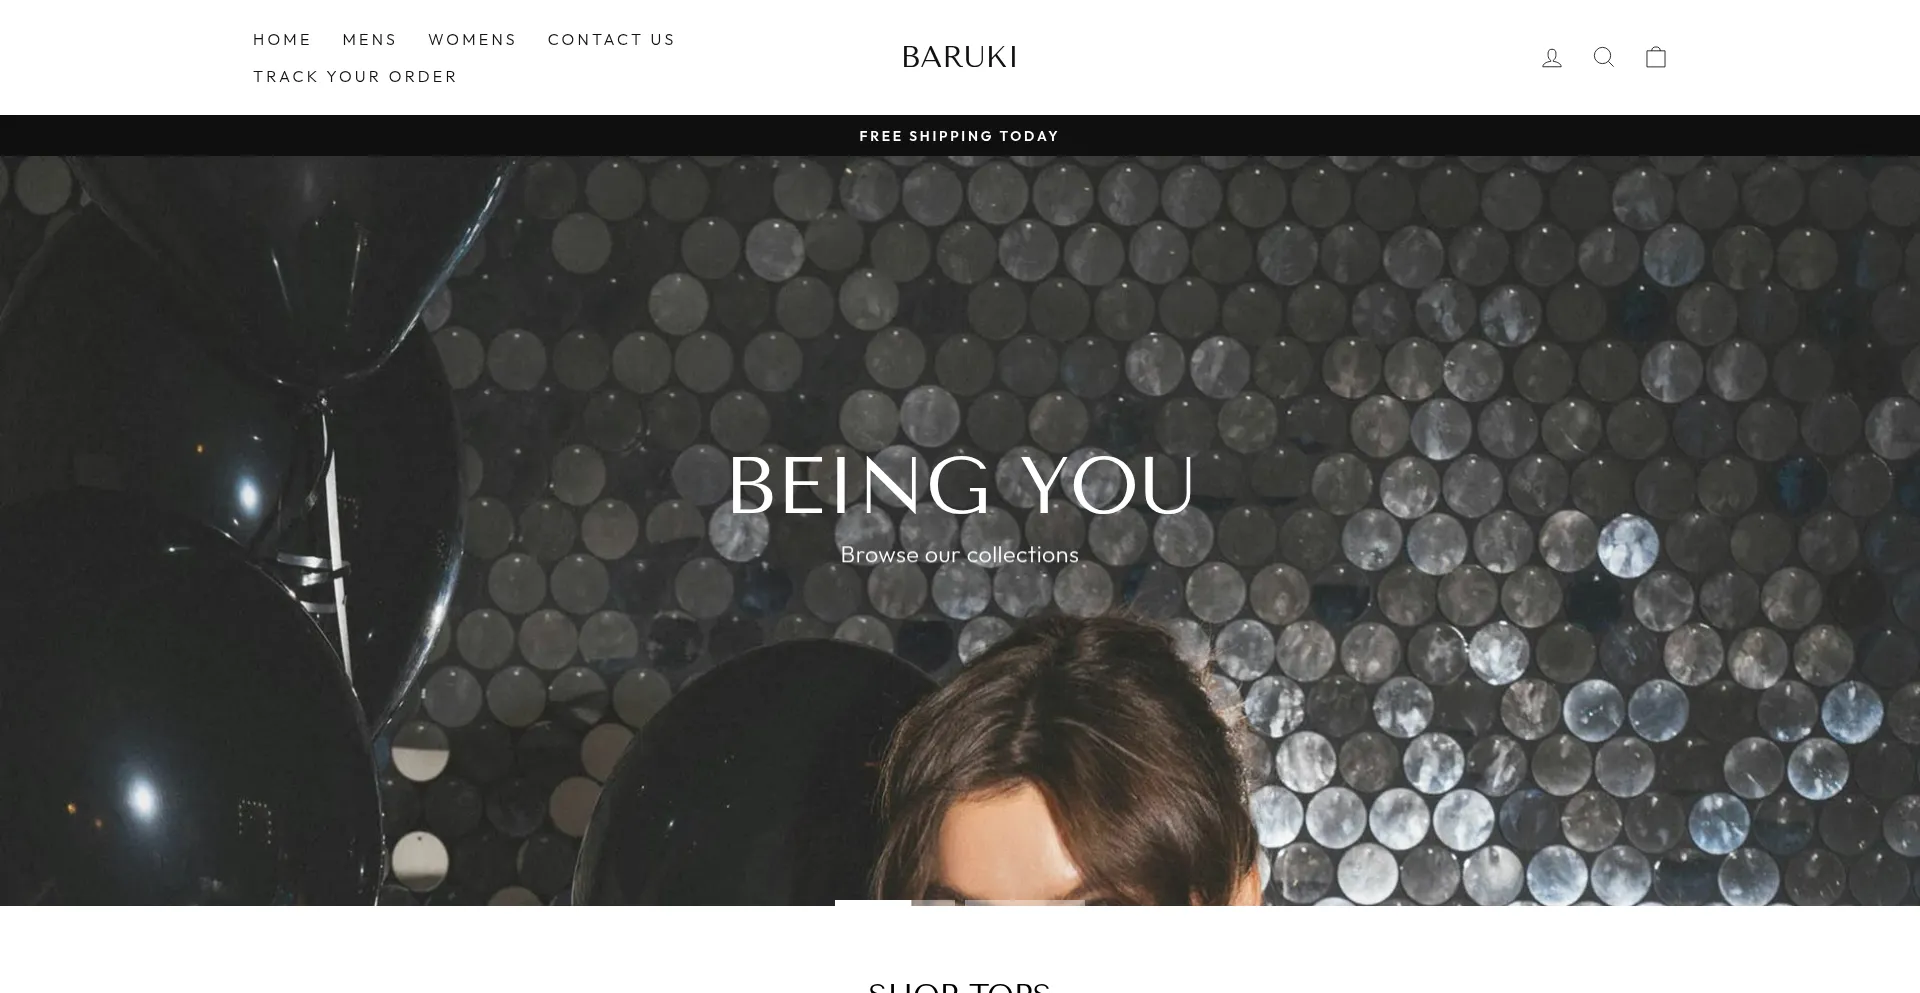Click the BARUKI logo
The width and height of the screenshot is (1920, 993).
(x=959, y=57)
